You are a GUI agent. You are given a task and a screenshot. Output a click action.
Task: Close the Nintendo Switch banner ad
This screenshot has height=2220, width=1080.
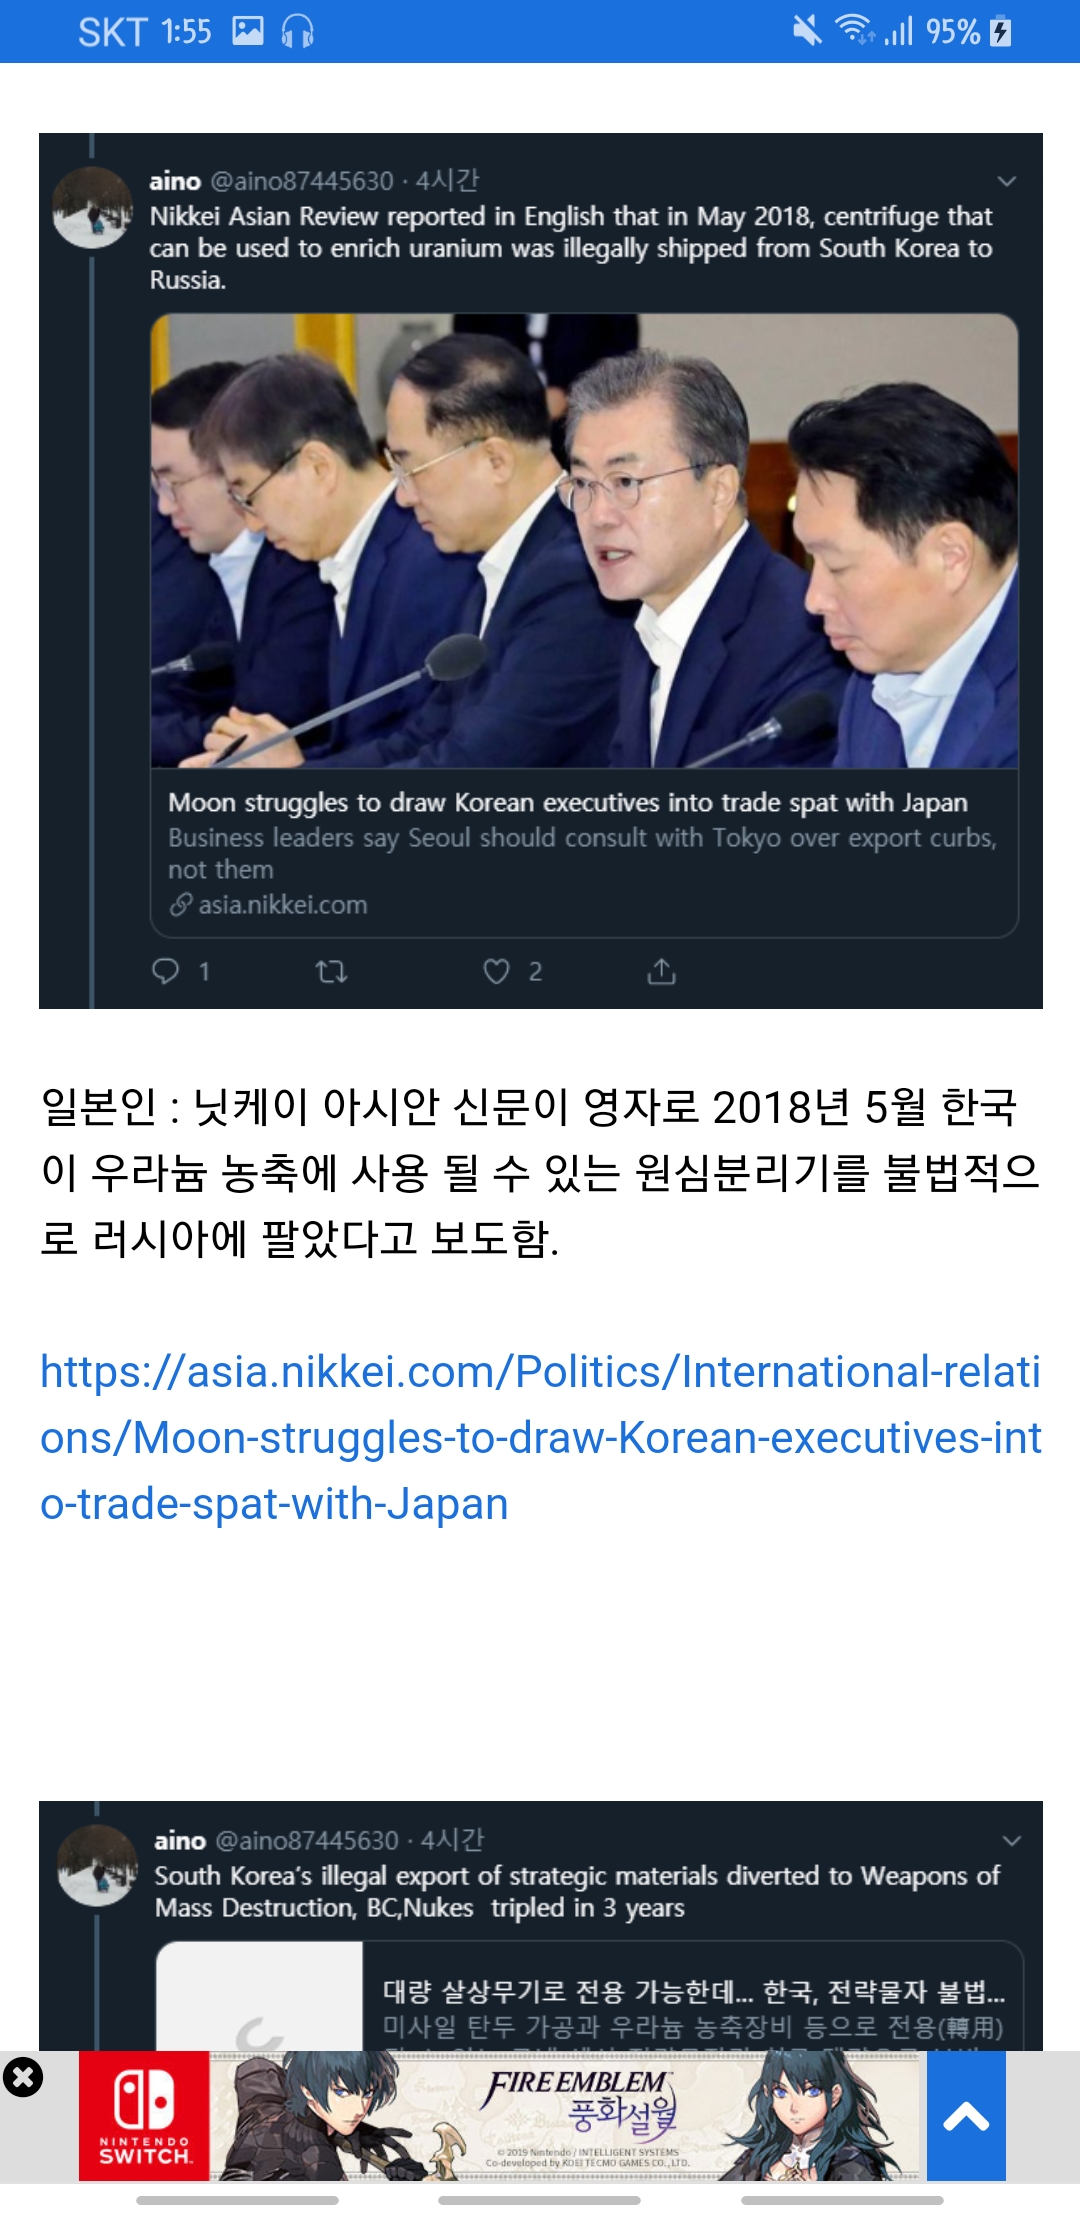tap(23, 2077)
